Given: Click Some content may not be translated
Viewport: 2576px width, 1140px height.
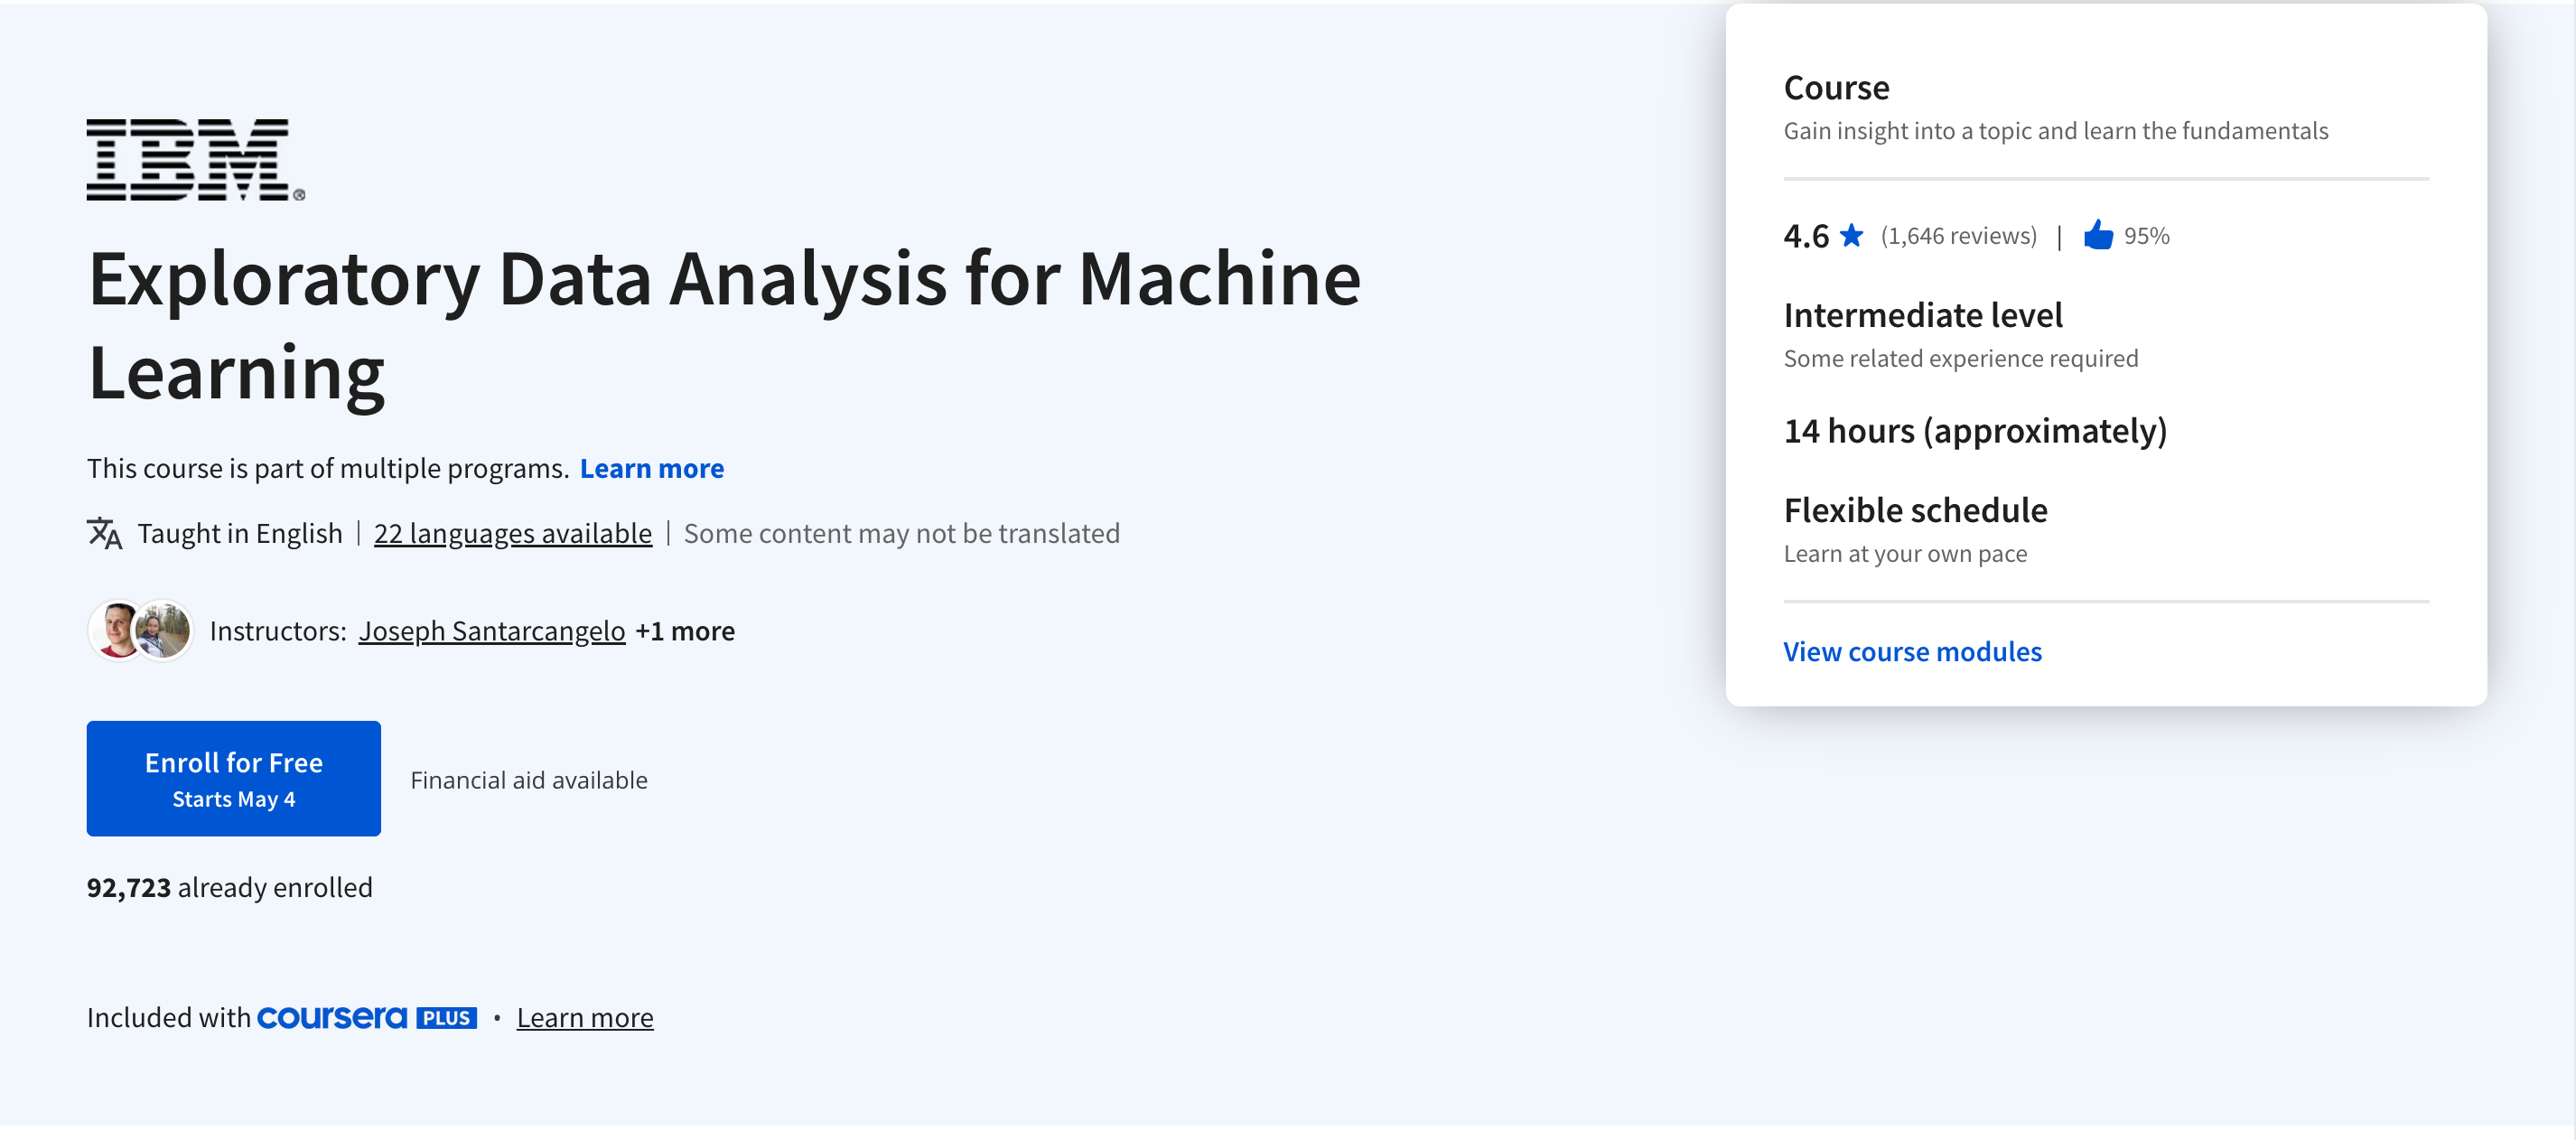Looking at the screenshot, I should point(901,534).
